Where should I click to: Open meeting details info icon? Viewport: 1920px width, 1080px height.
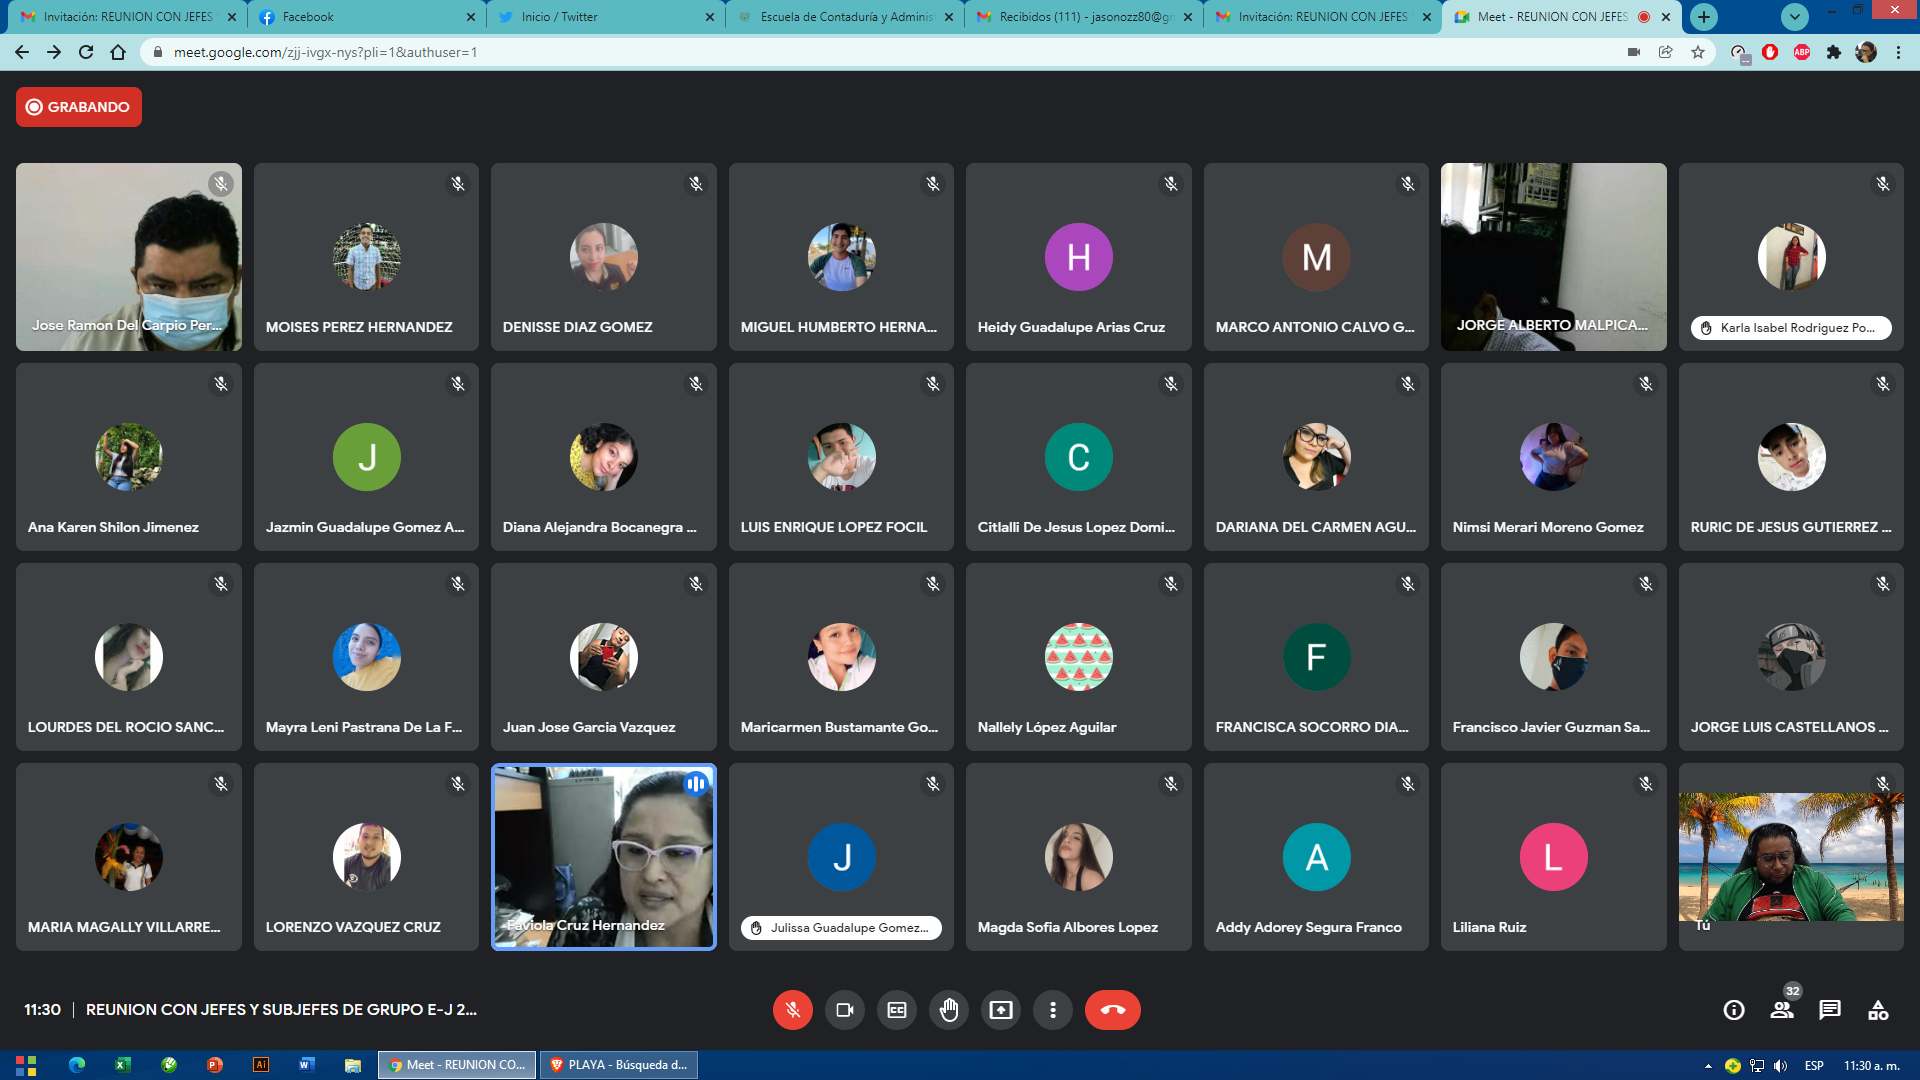click(x=1734, y=1010)
